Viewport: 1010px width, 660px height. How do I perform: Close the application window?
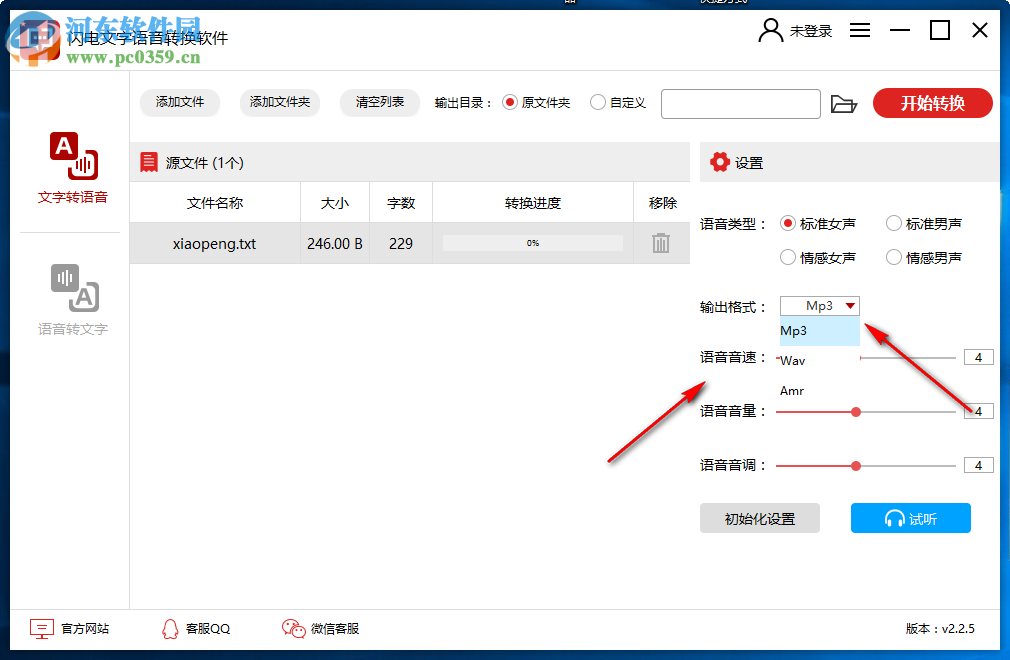click(x=980, y=30)
